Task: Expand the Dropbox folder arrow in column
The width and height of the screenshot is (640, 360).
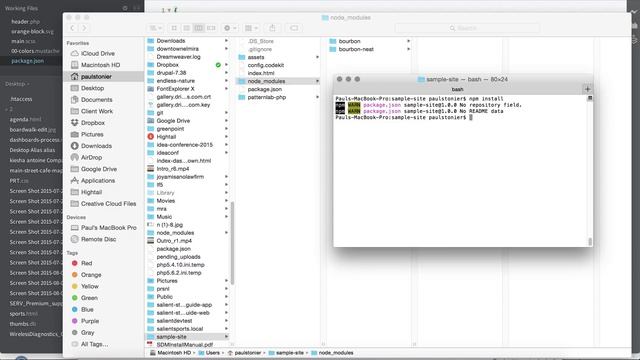Action: pos(226,65)
